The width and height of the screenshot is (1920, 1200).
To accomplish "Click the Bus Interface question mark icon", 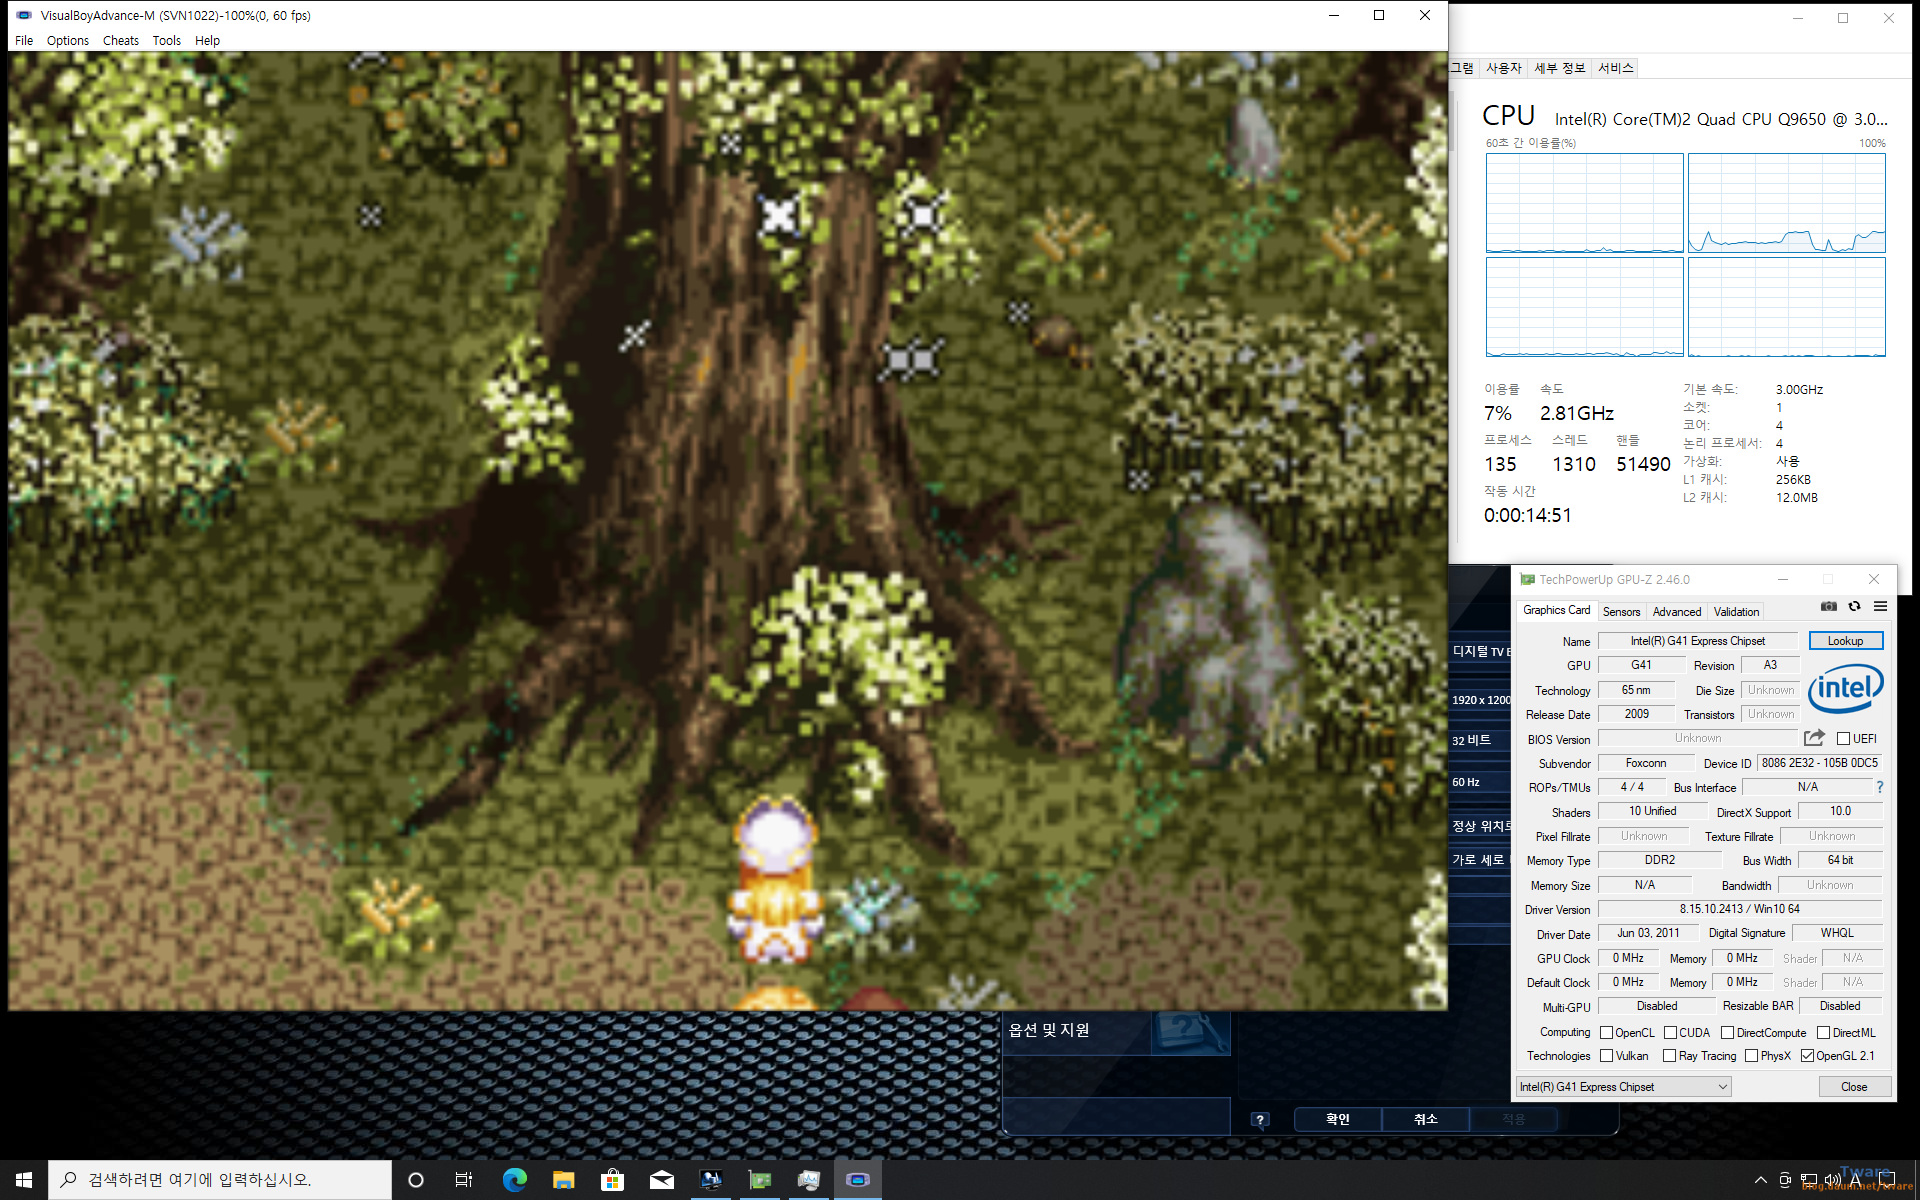I will [x=1880, y=787].
